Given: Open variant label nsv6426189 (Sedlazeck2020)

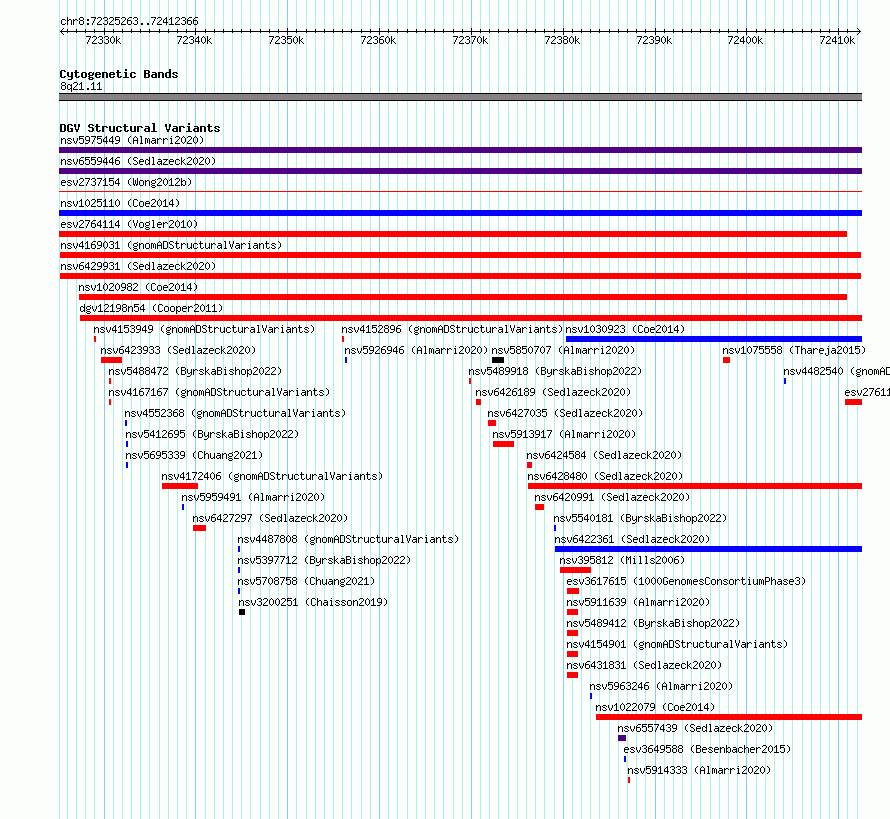Looking at the screenshot, I should (x=553, y=392).
